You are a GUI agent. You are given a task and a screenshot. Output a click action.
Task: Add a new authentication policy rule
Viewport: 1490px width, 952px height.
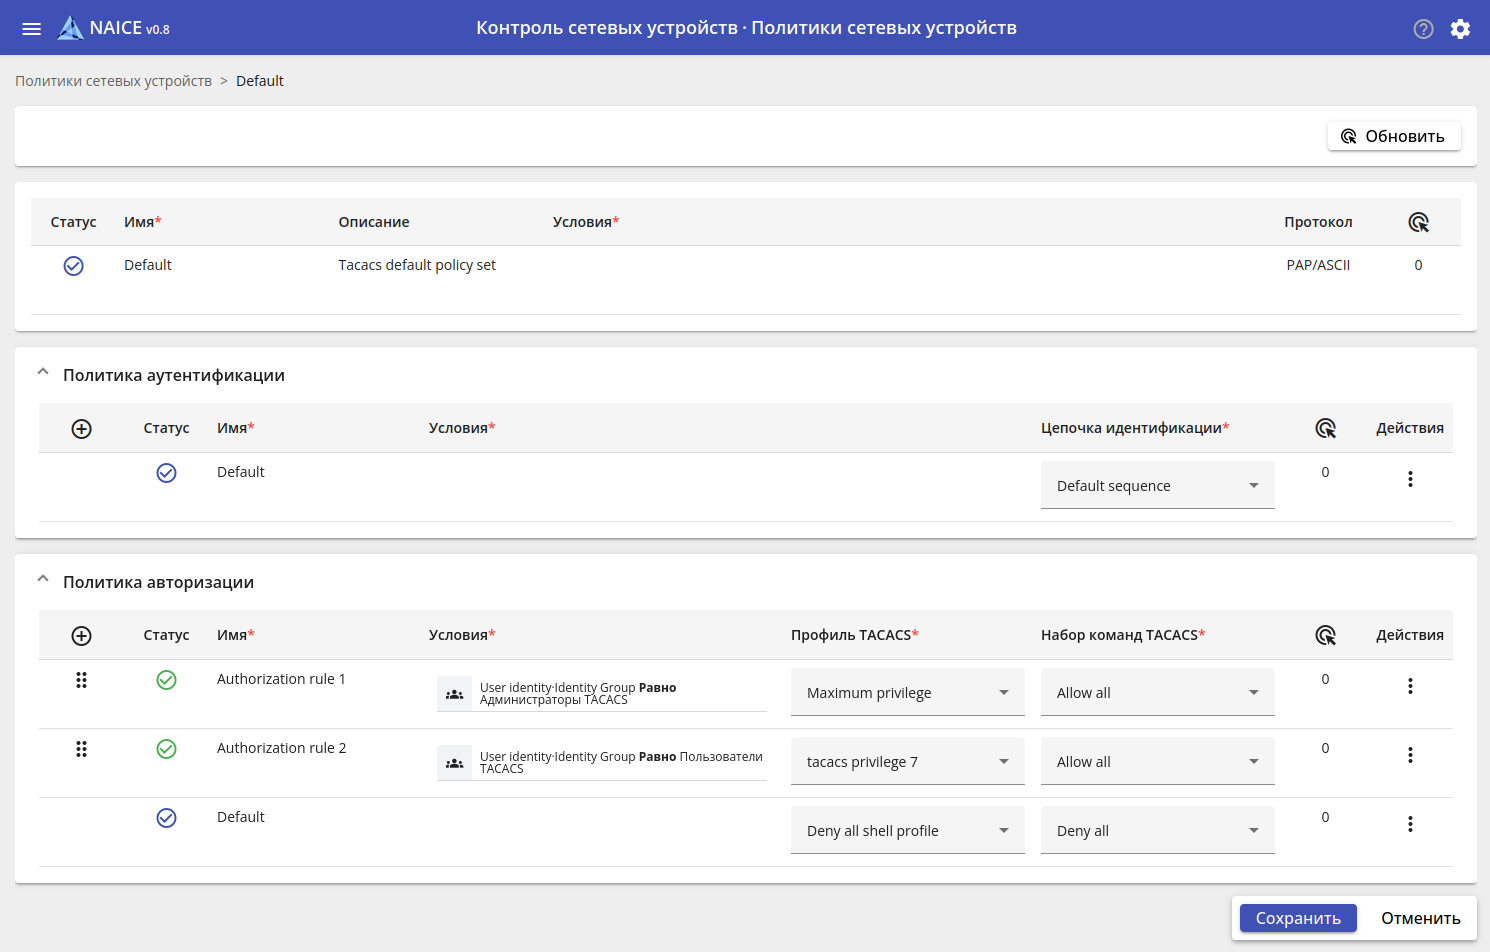82,429
